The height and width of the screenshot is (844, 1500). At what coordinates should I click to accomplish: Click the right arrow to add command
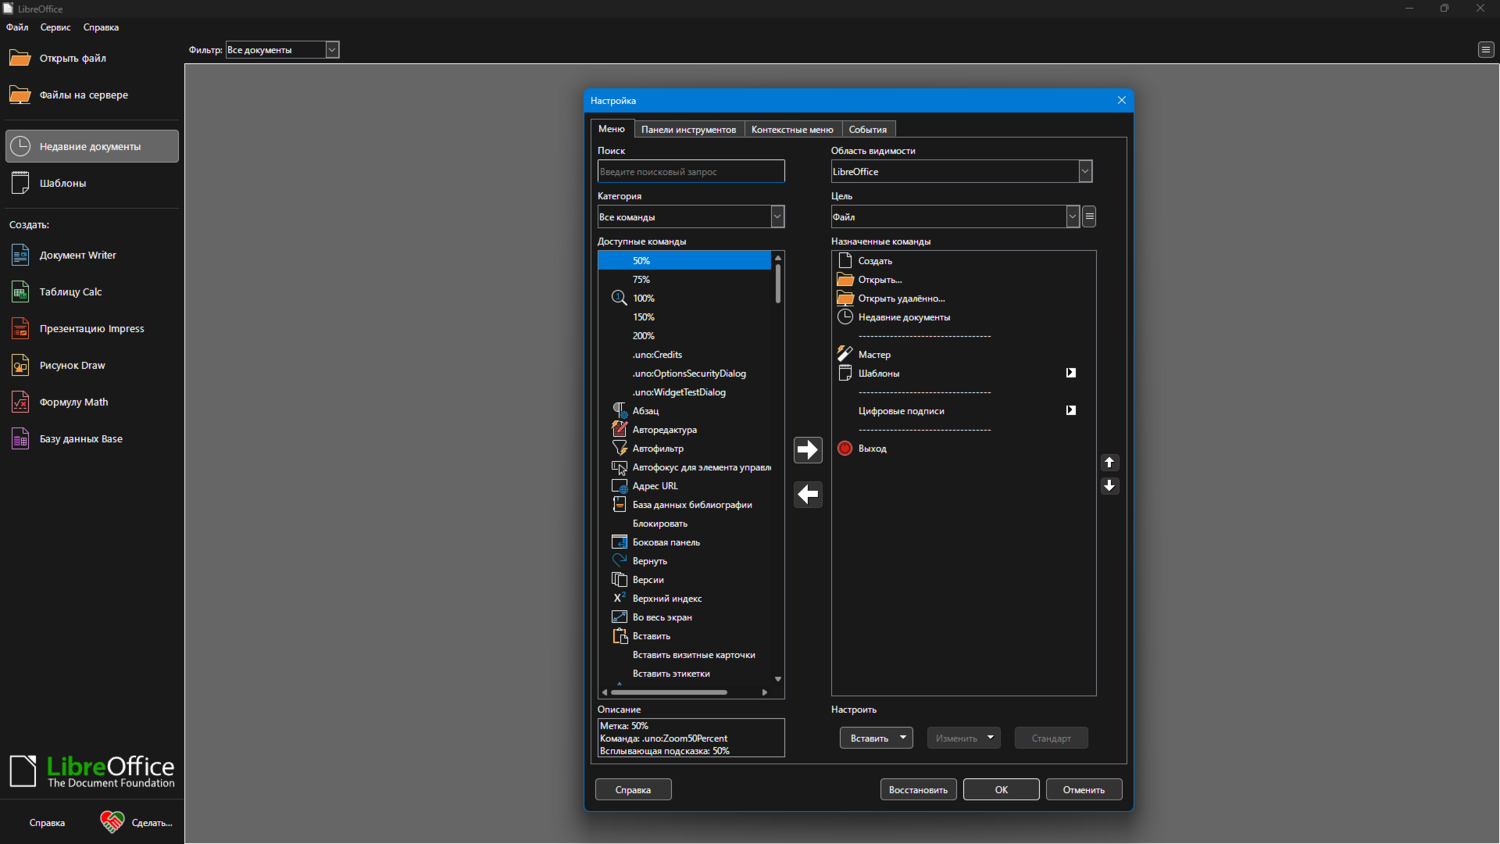point(807,450)
